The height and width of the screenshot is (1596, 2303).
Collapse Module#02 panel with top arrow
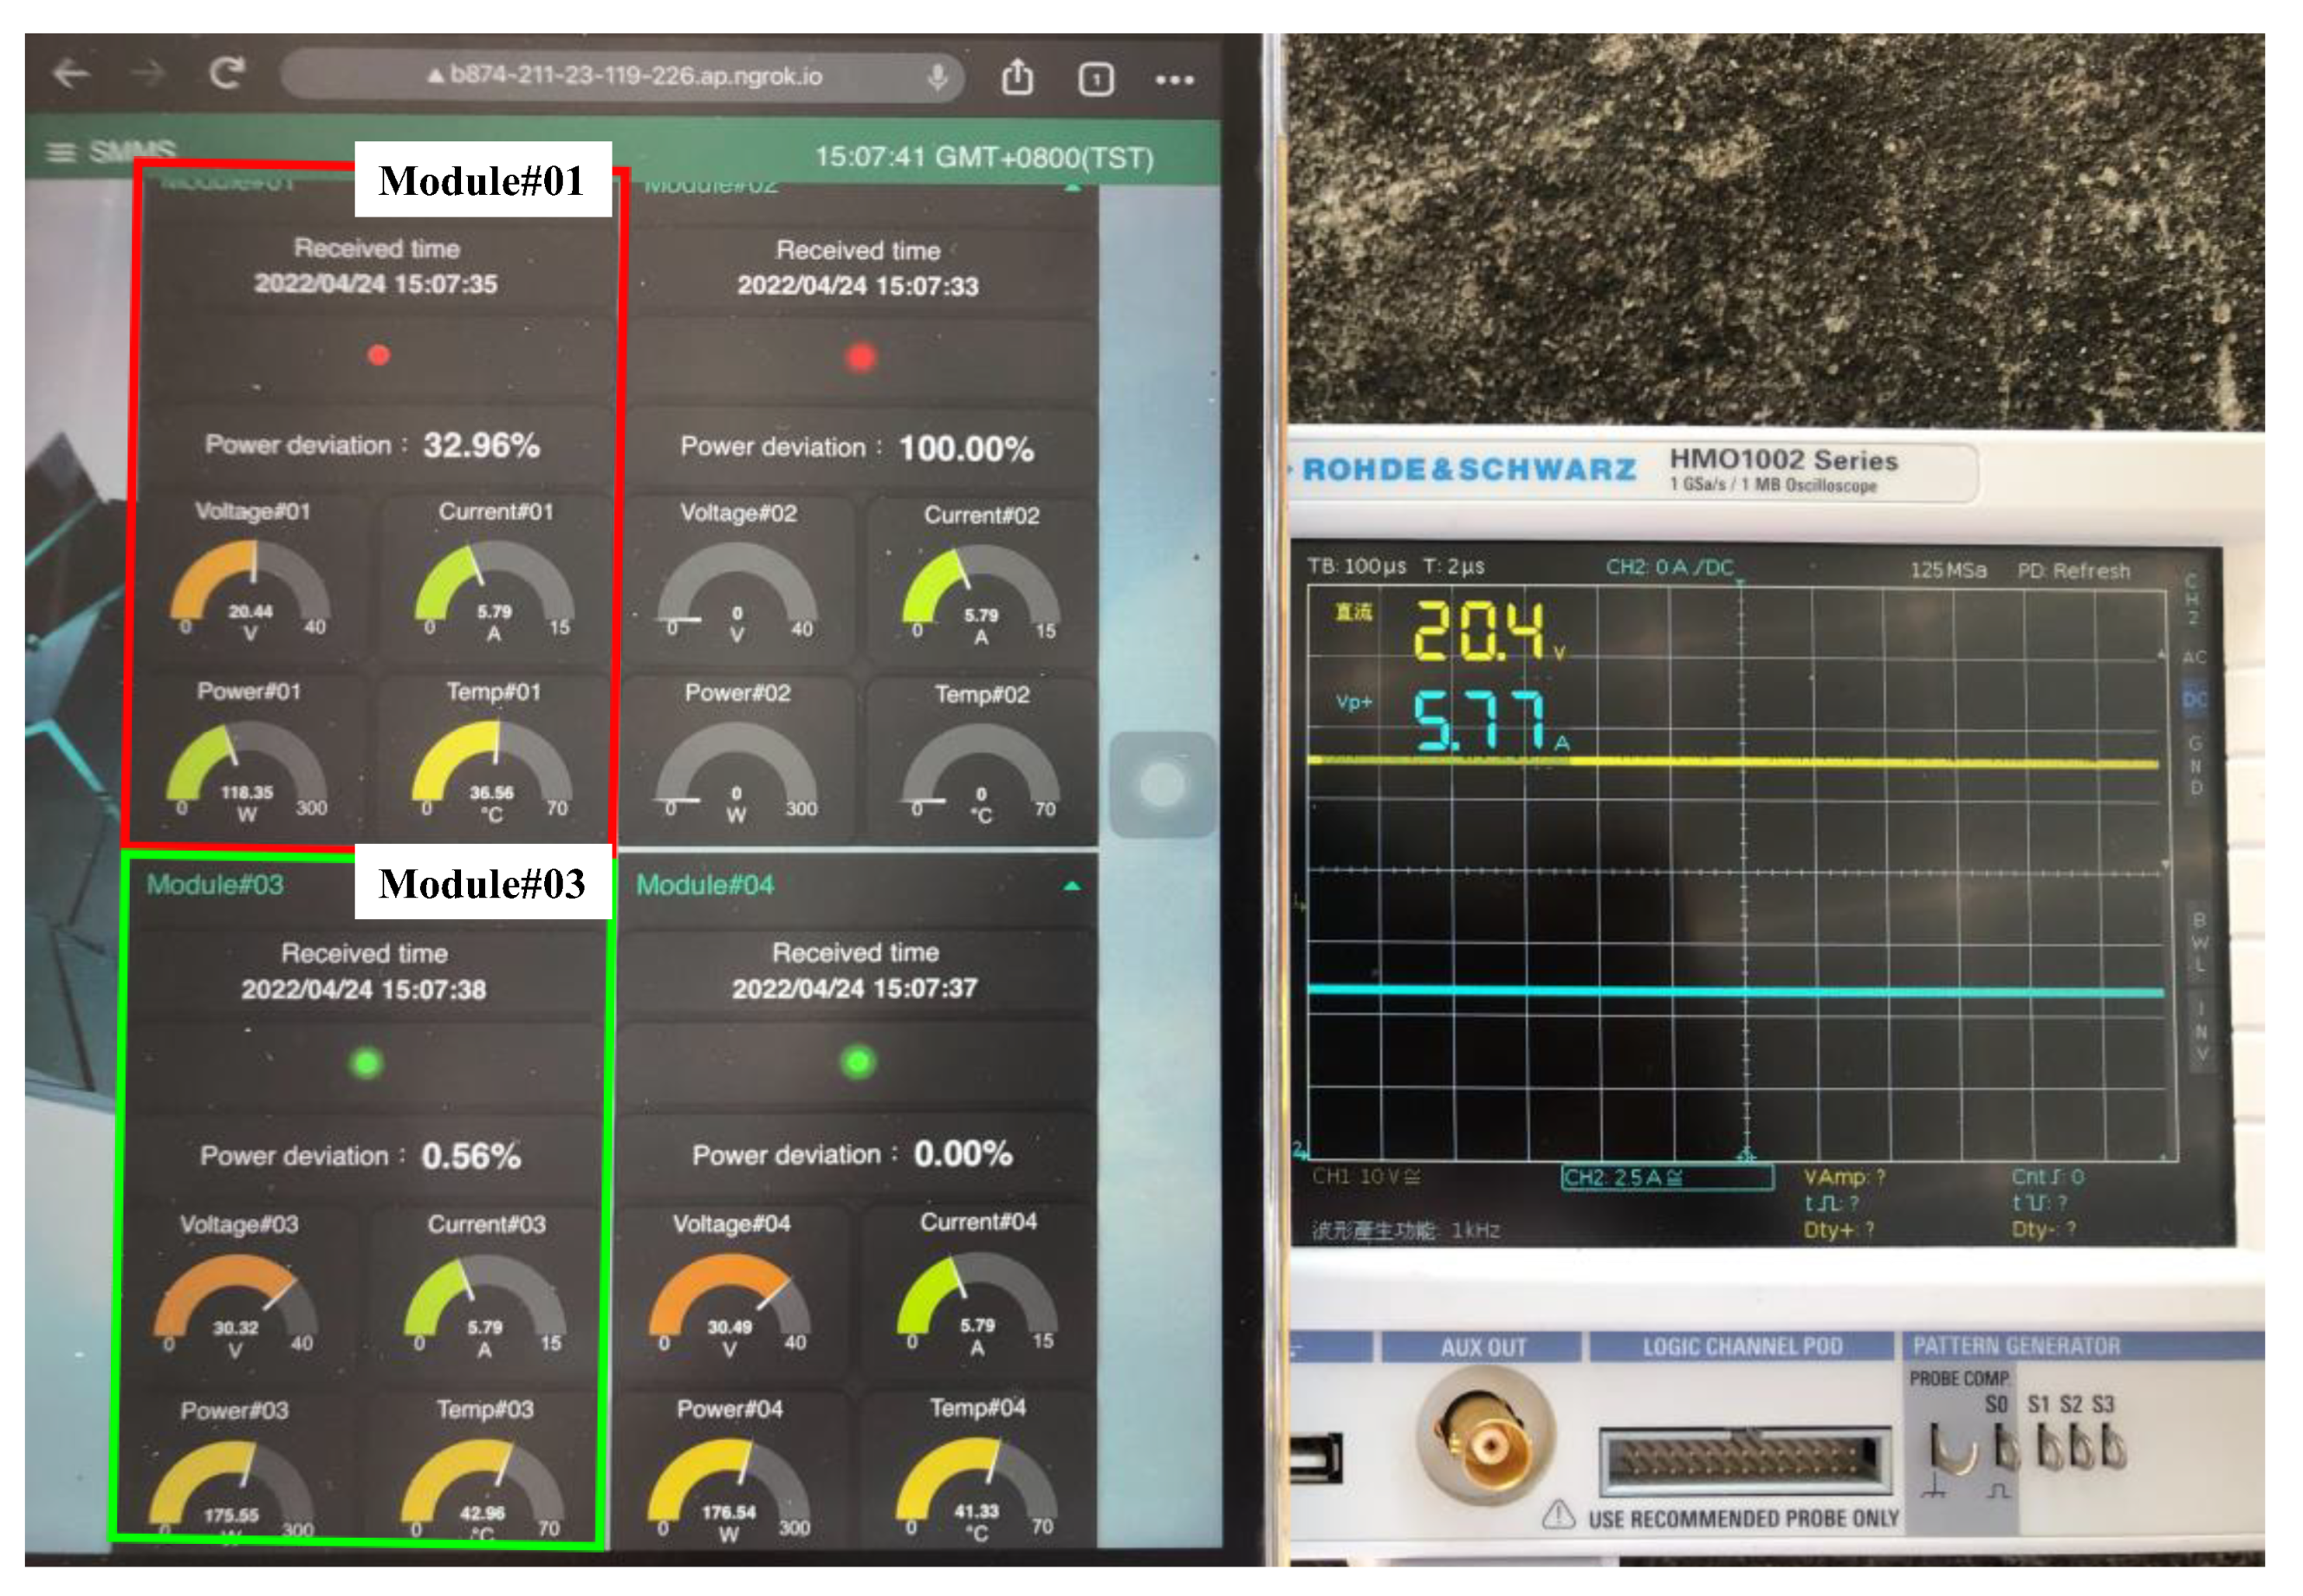coord(1071,188)
